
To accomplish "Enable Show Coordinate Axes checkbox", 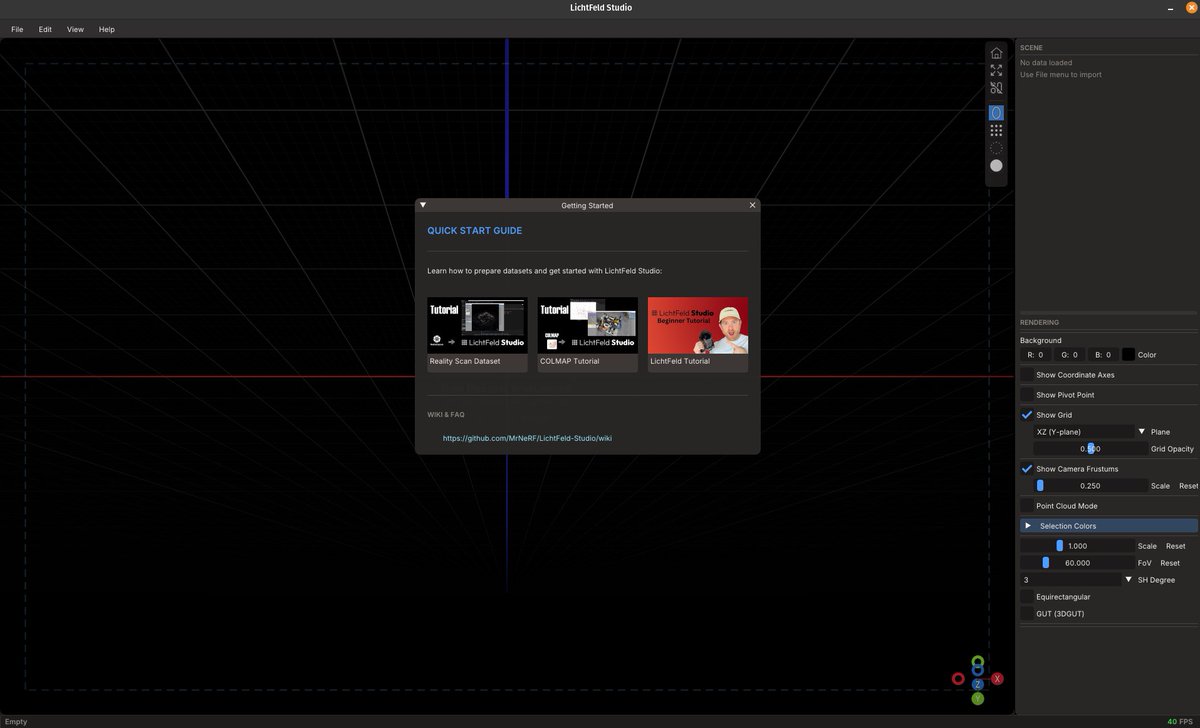I will click(x=1027, y=375).
